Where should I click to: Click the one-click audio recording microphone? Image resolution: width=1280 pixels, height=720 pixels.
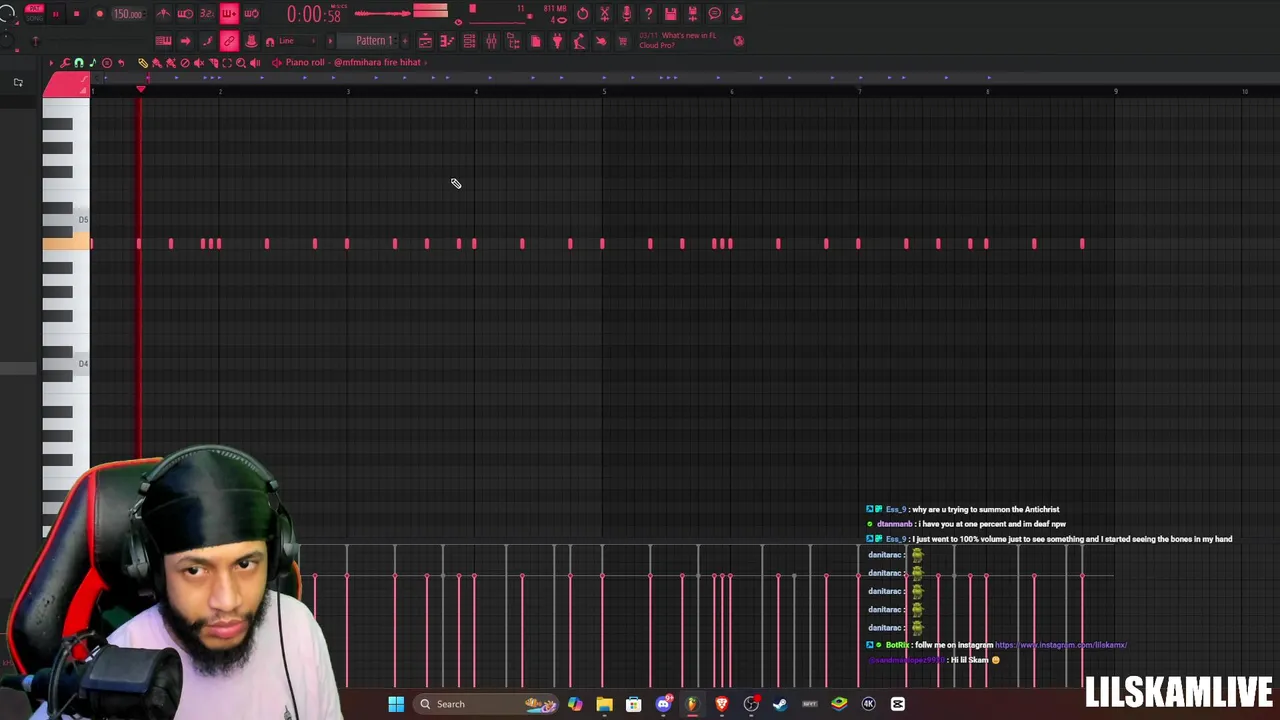coord(627,14)
